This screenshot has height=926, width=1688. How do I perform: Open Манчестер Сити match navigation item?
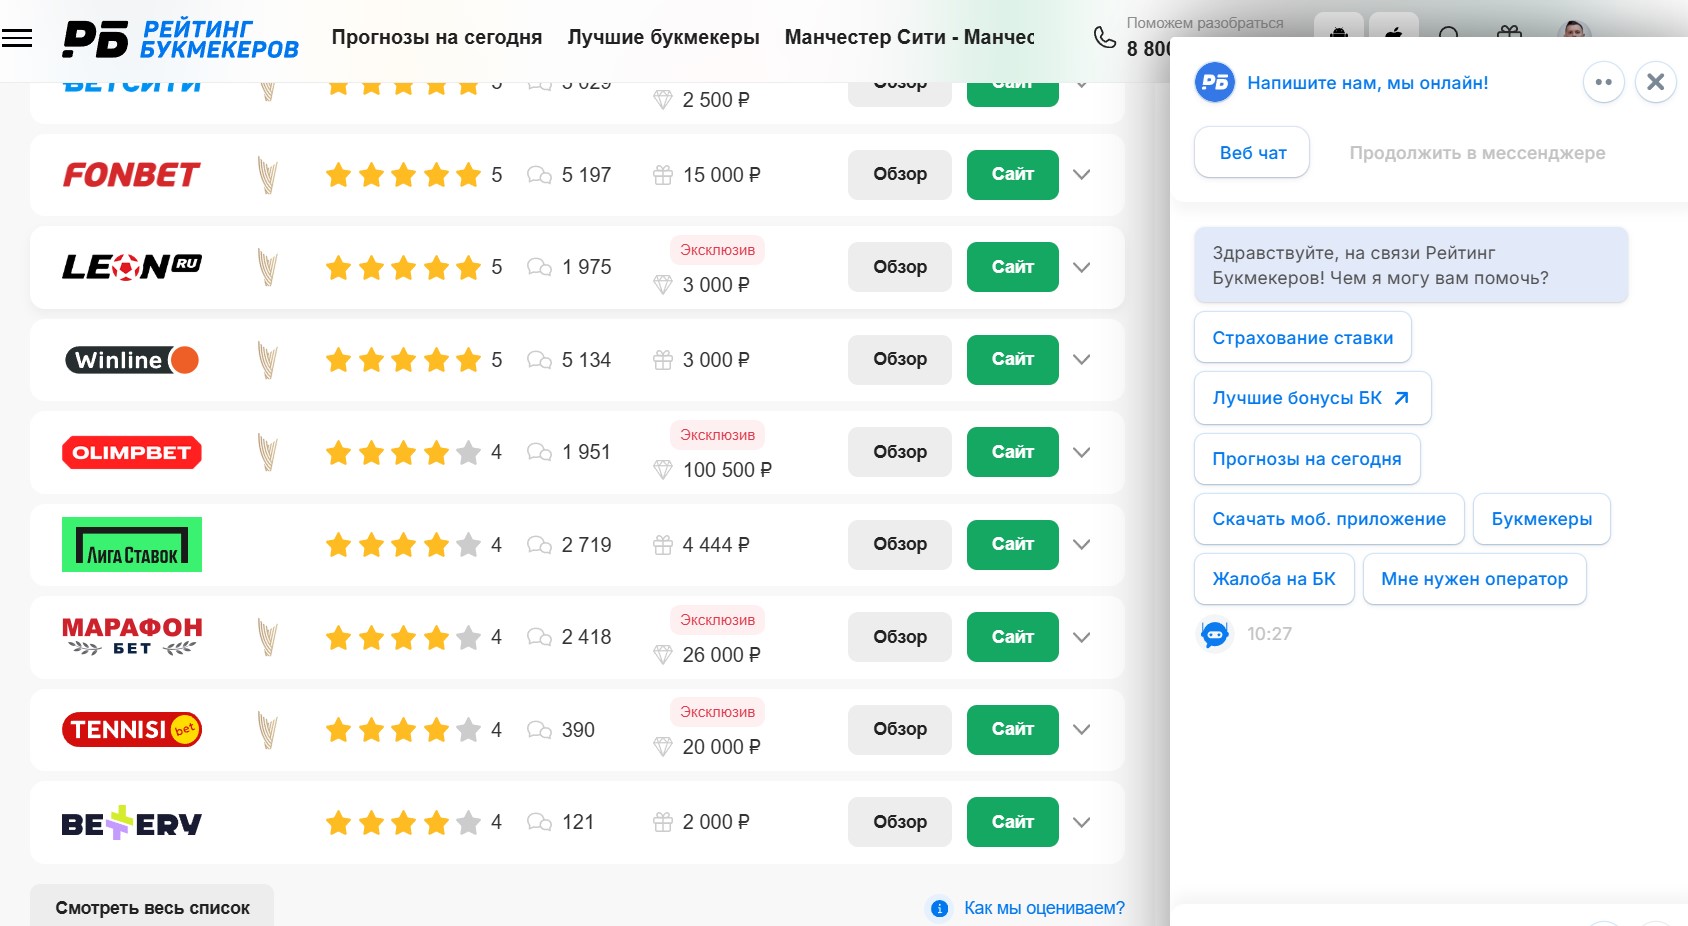click(x=909, y=38)
